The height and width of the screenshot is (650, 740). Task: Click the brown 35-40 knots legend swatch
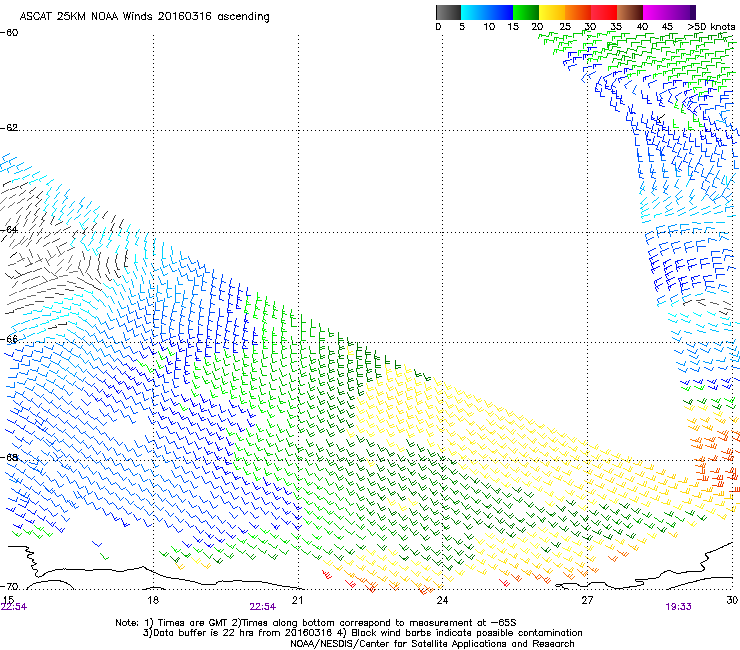coord(630,12)
